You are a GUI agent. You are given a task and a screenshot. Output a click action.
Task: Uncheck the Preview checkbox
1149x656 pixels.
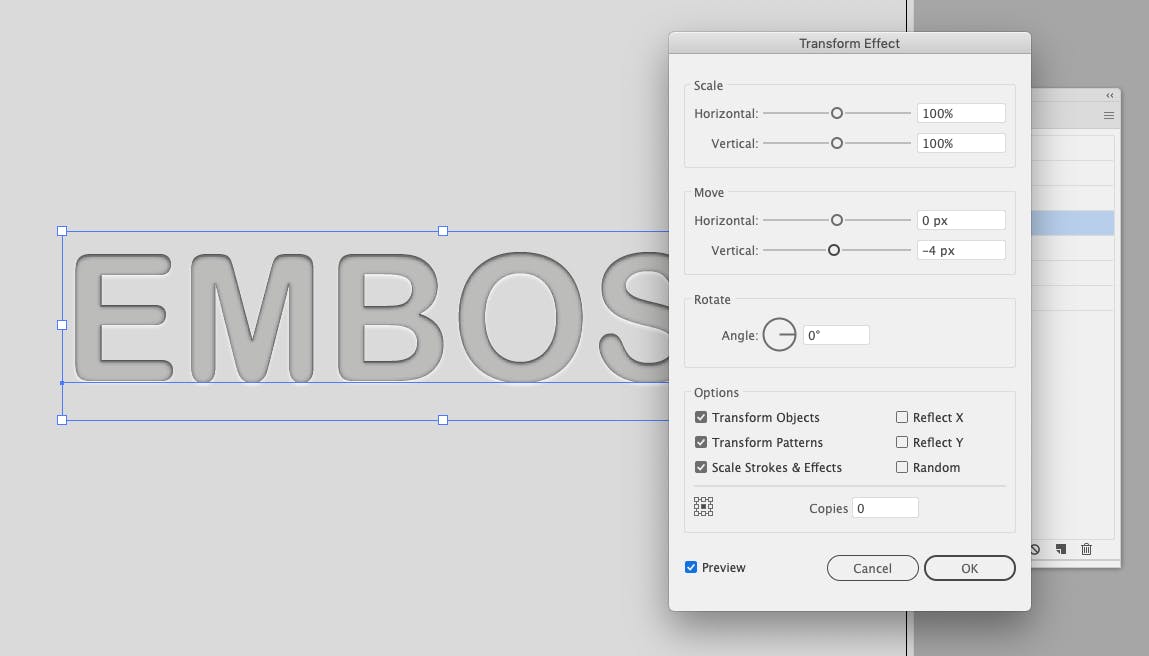(690, 567)
